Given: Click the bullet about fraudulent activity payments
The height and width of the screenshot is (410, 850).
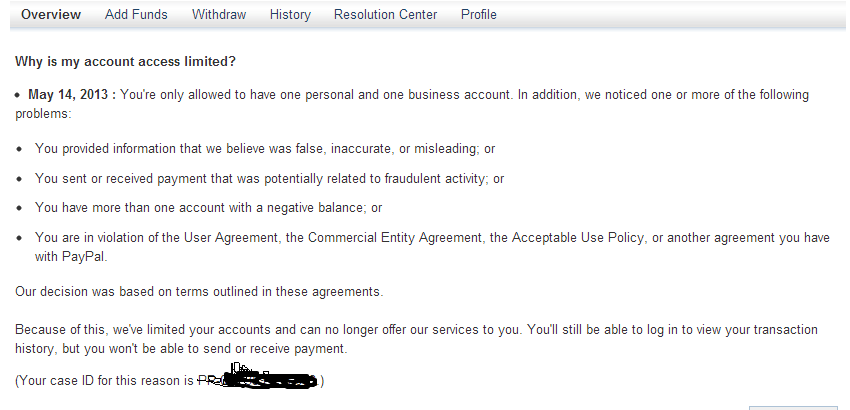Looking at the screenshot, I should tap(269, 179).
